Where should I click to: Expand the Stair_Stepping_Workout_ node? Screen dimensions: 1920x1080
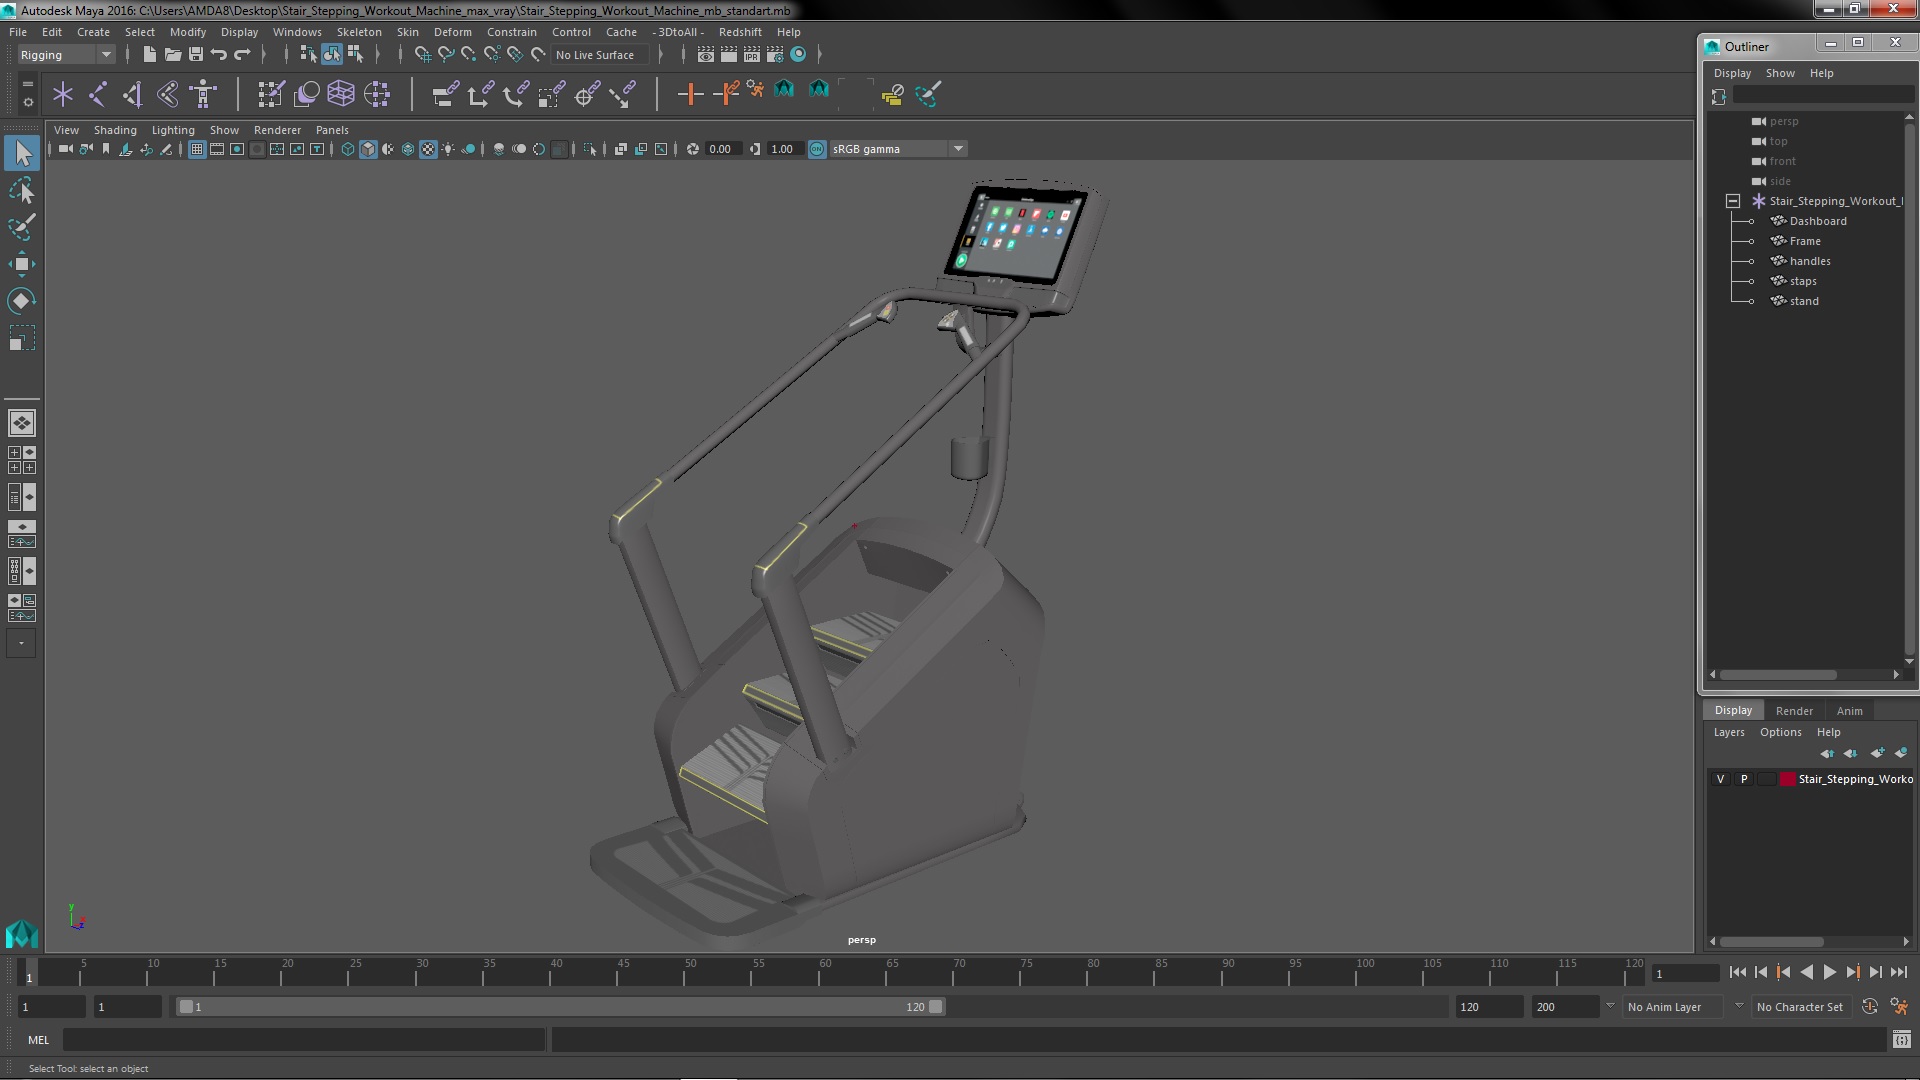click(x=1733, y=200)
